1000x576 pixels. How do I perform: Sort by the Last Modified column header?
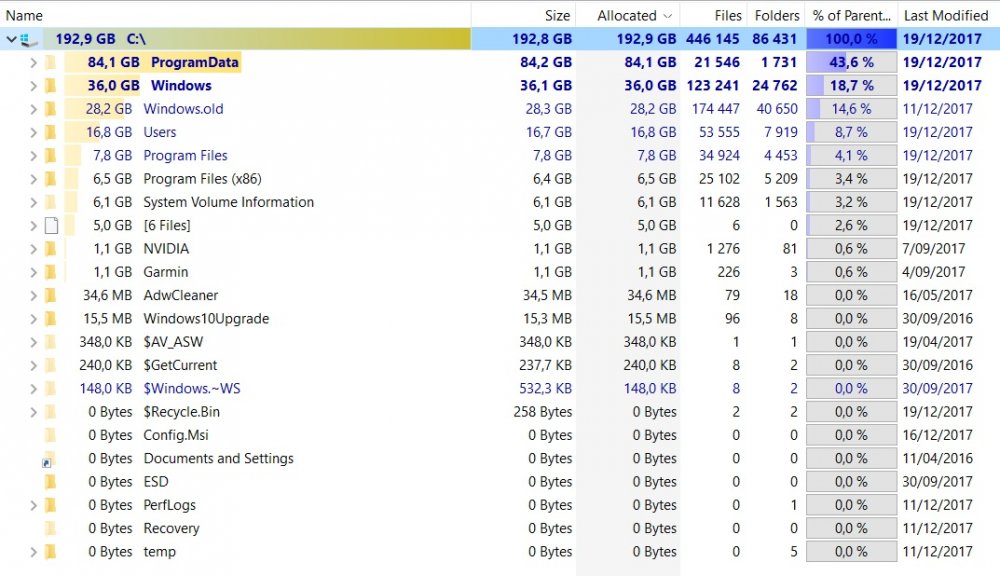(945, 15)
